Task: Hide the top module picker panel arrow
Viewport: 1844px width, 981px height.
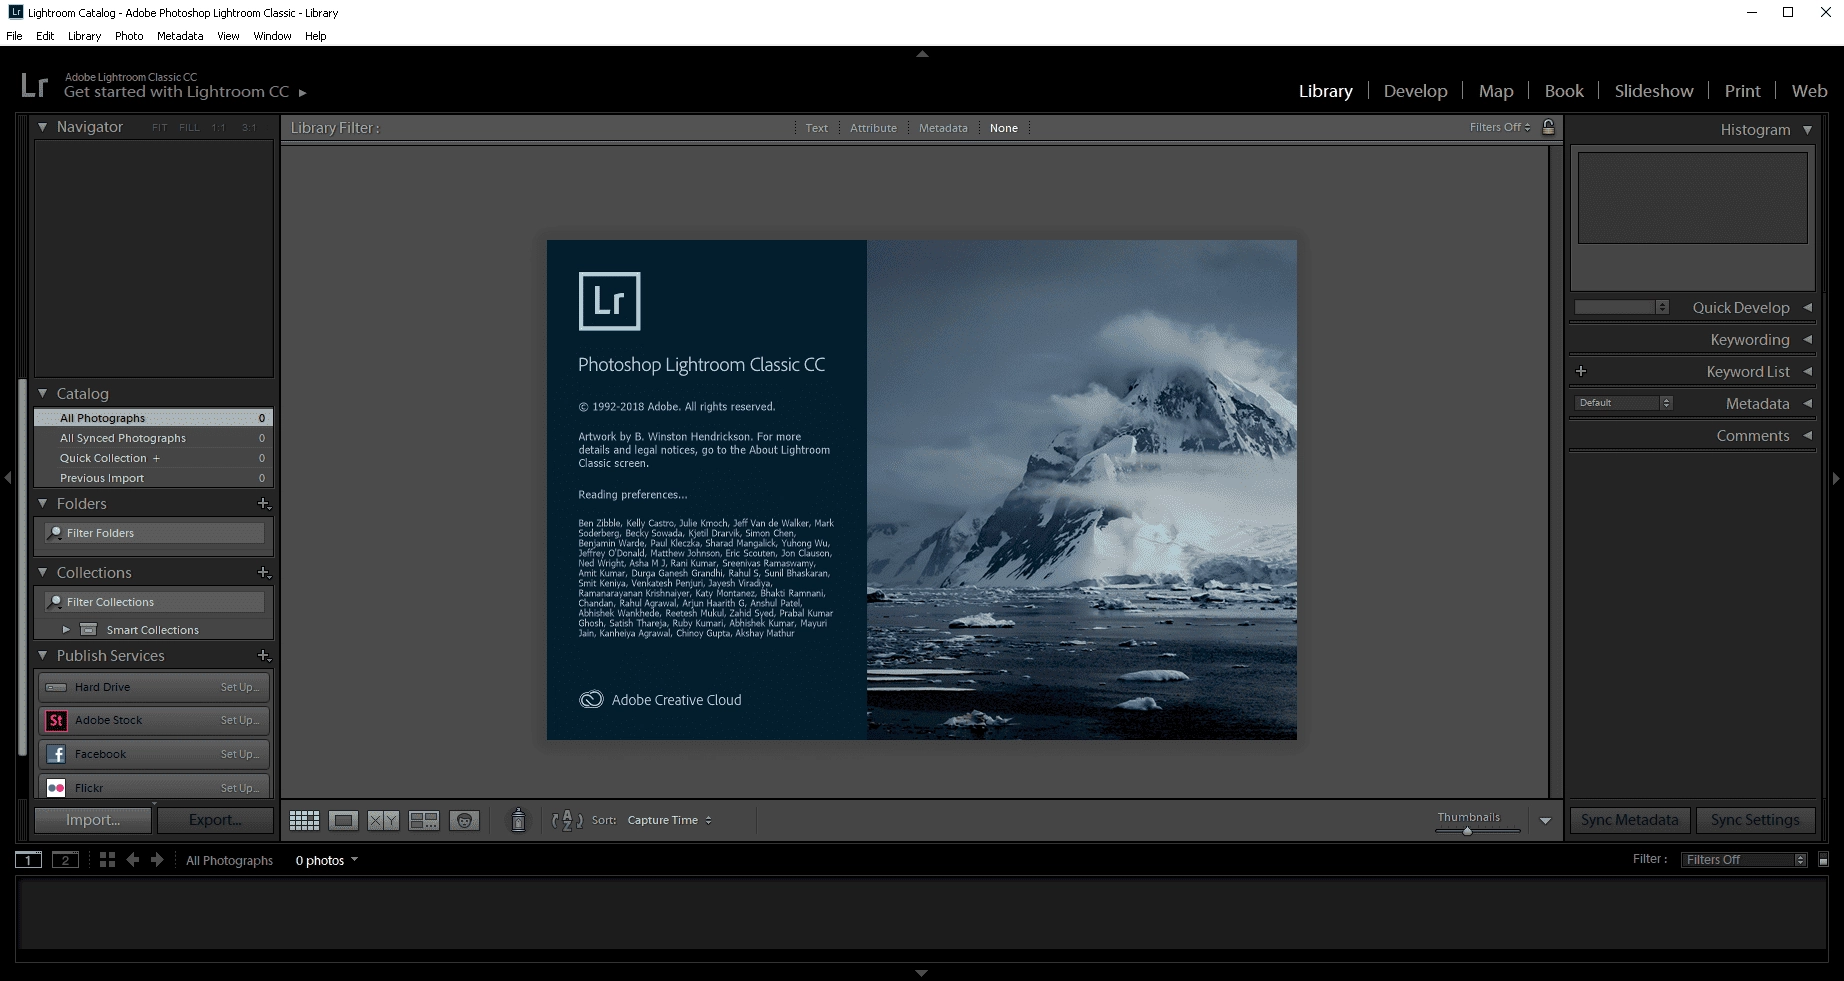Action: [x=922, y=54]
